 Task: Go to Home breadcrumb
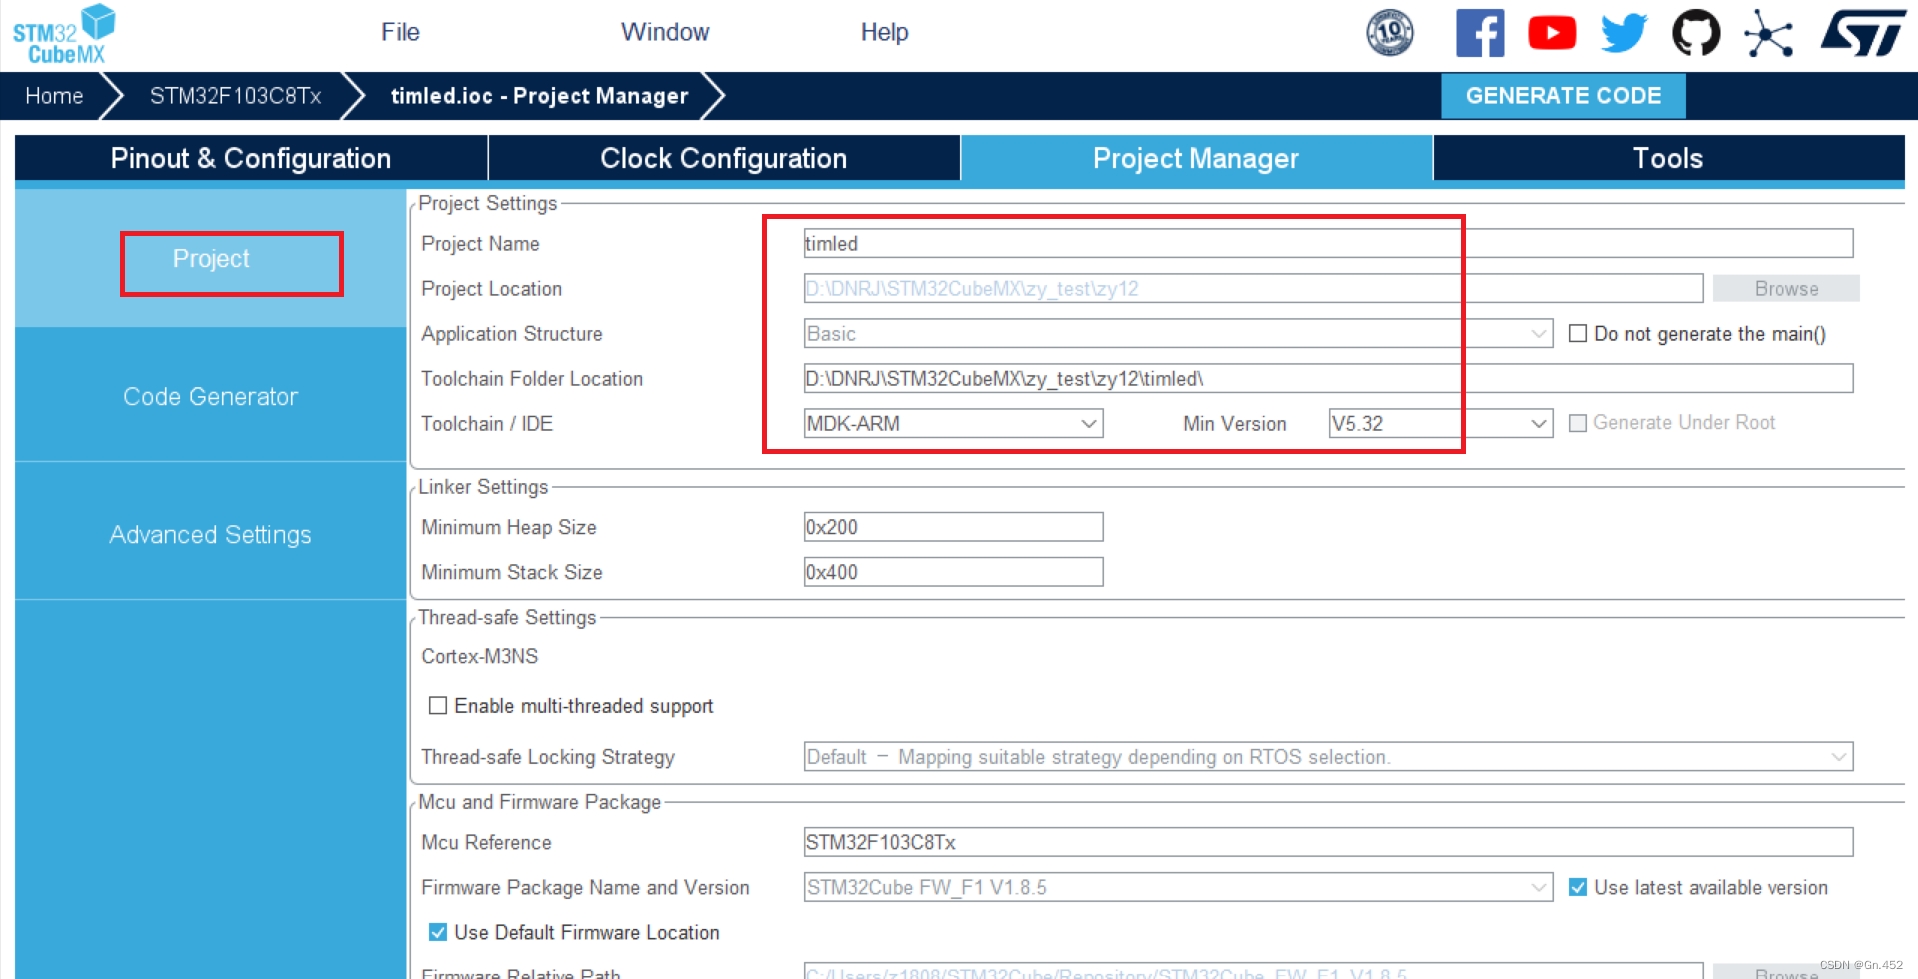coord(54,96)
